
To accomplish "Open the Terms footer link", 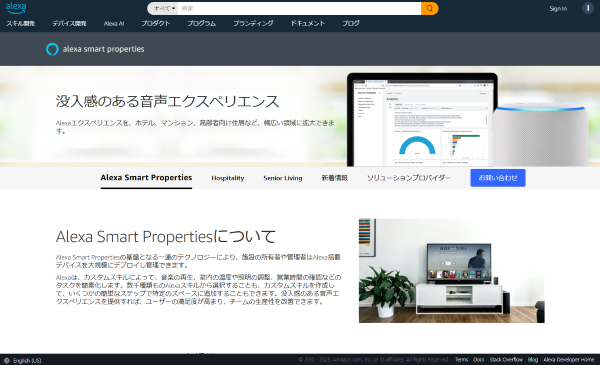I will (x=461, y=360).
